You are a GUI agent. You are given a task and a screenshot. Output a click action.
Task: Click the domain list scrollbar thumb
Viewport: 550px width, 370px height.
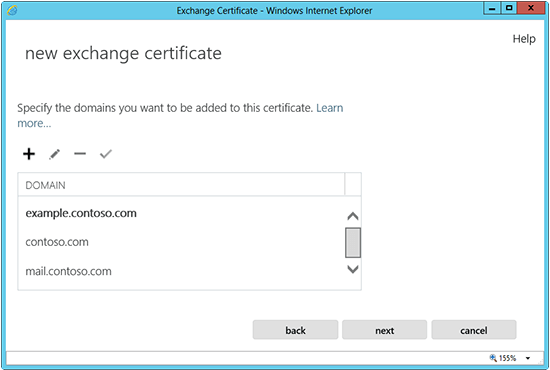coord(353,243)
